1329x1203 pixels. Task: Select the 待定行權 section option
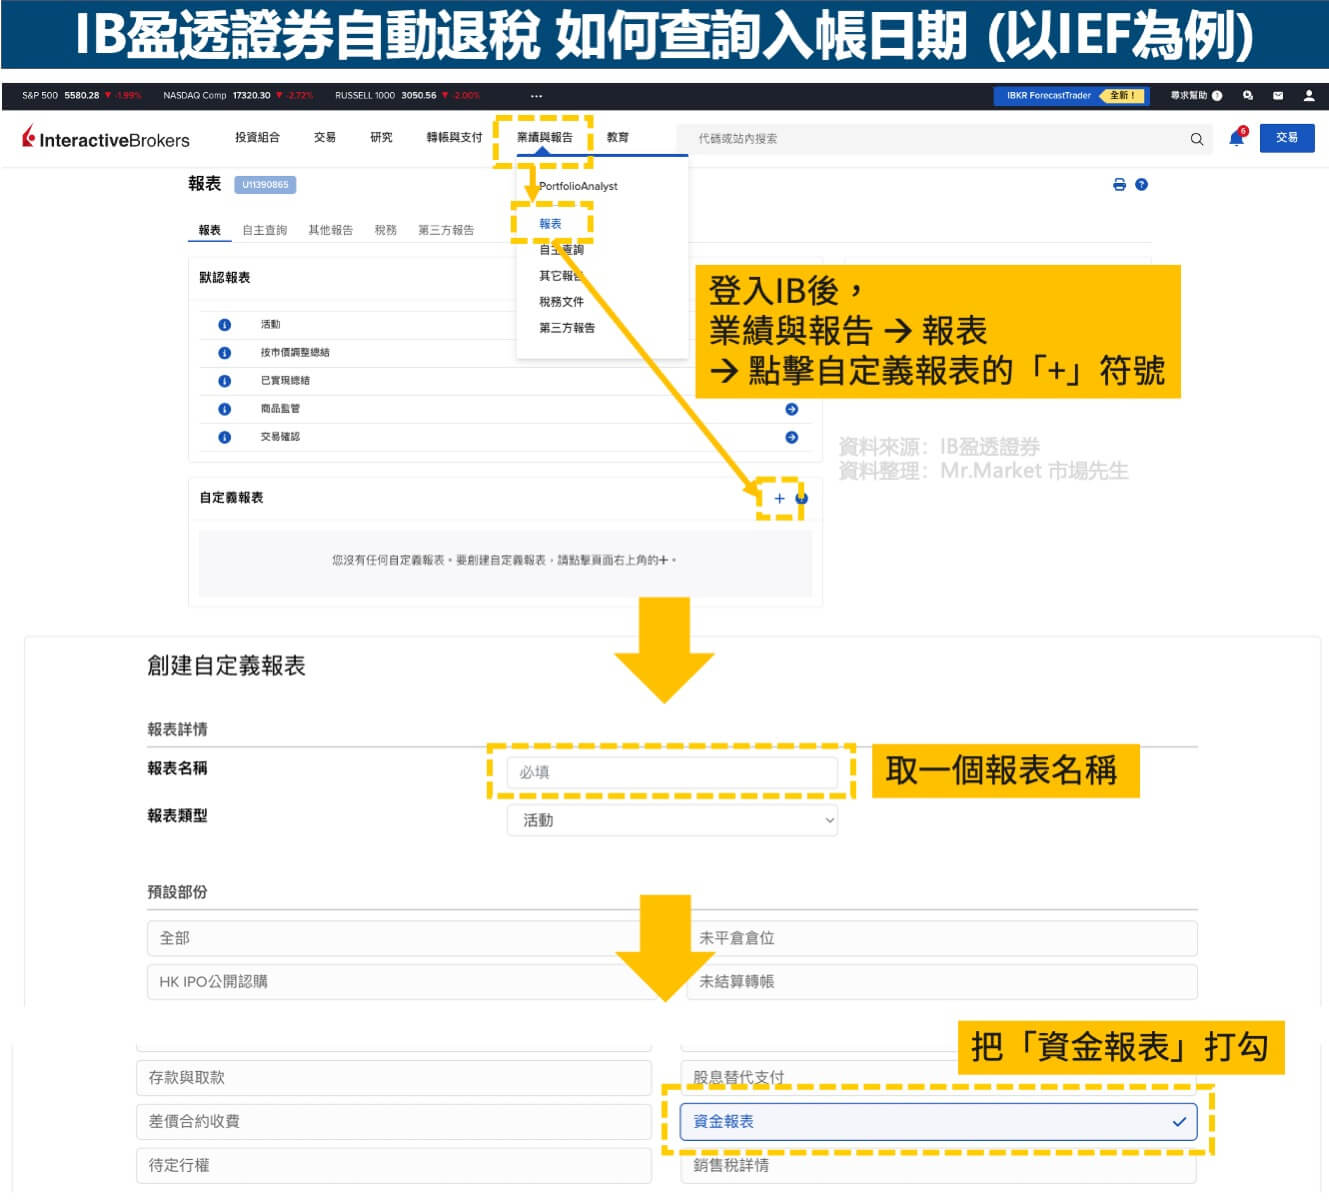pyautogui.click(x=394, y=1165)
